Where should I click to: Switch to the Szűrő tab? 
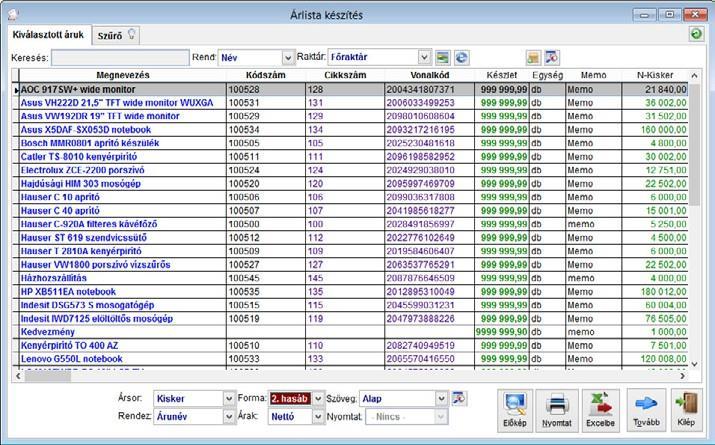tap(116, 35)
